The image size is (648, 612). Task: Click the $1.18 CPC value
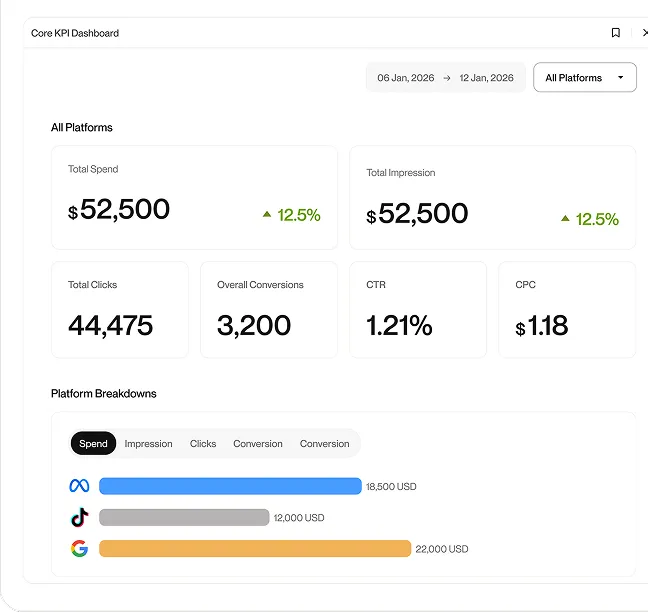point(542,326)
